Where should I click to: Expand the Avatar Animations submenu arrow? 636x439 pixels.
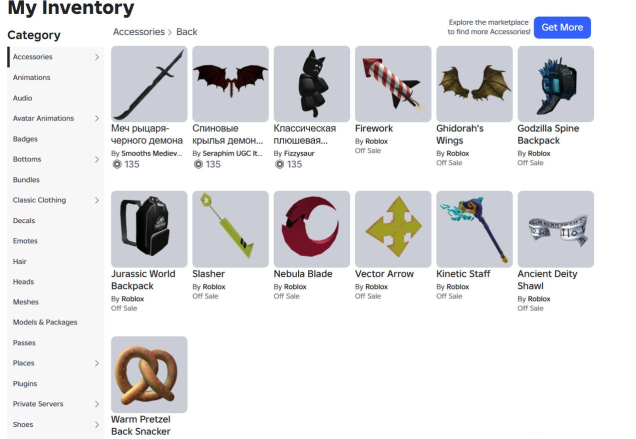click(97, 118)
